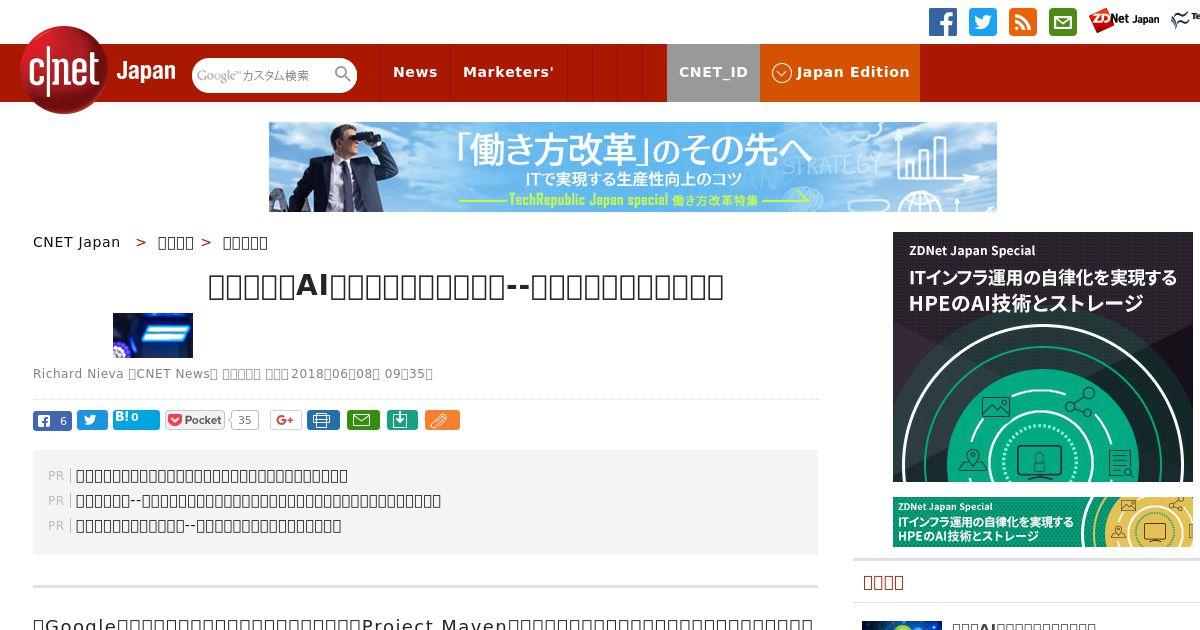Save article to Pocket
This screenshot has height=630, width=1200.
[195, 420]
